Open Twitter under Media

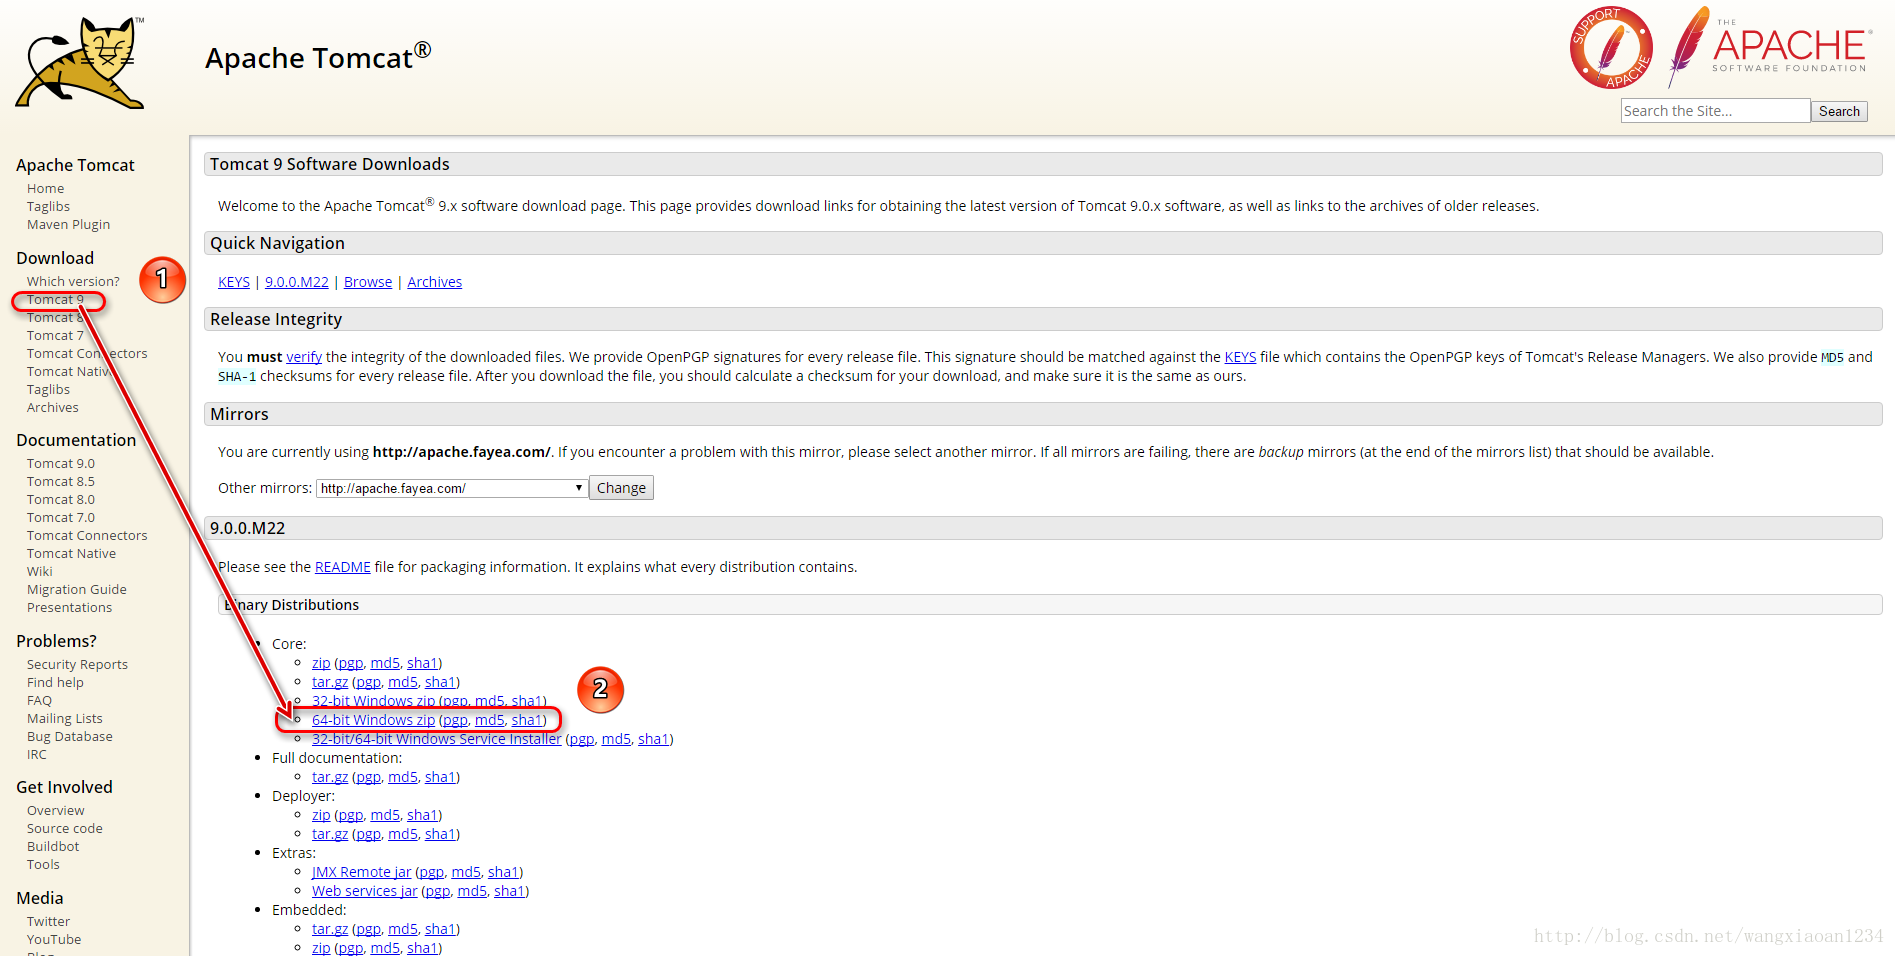pyautogui.click(x=48, y=921)
